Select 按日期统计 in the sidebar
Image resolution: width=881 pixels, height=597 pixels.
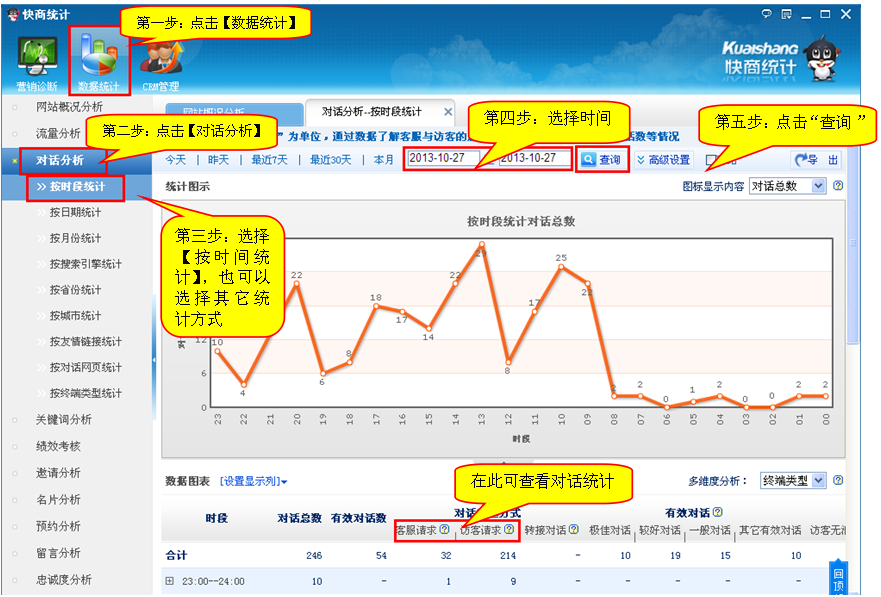click(75, 212)
